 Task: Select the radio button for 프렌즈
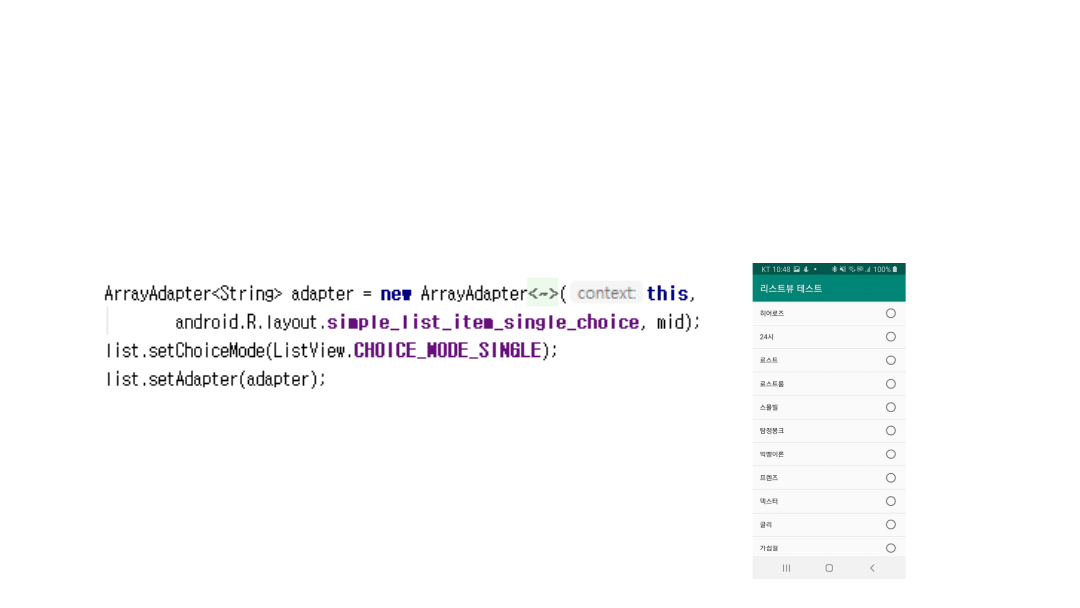[890, 478]
